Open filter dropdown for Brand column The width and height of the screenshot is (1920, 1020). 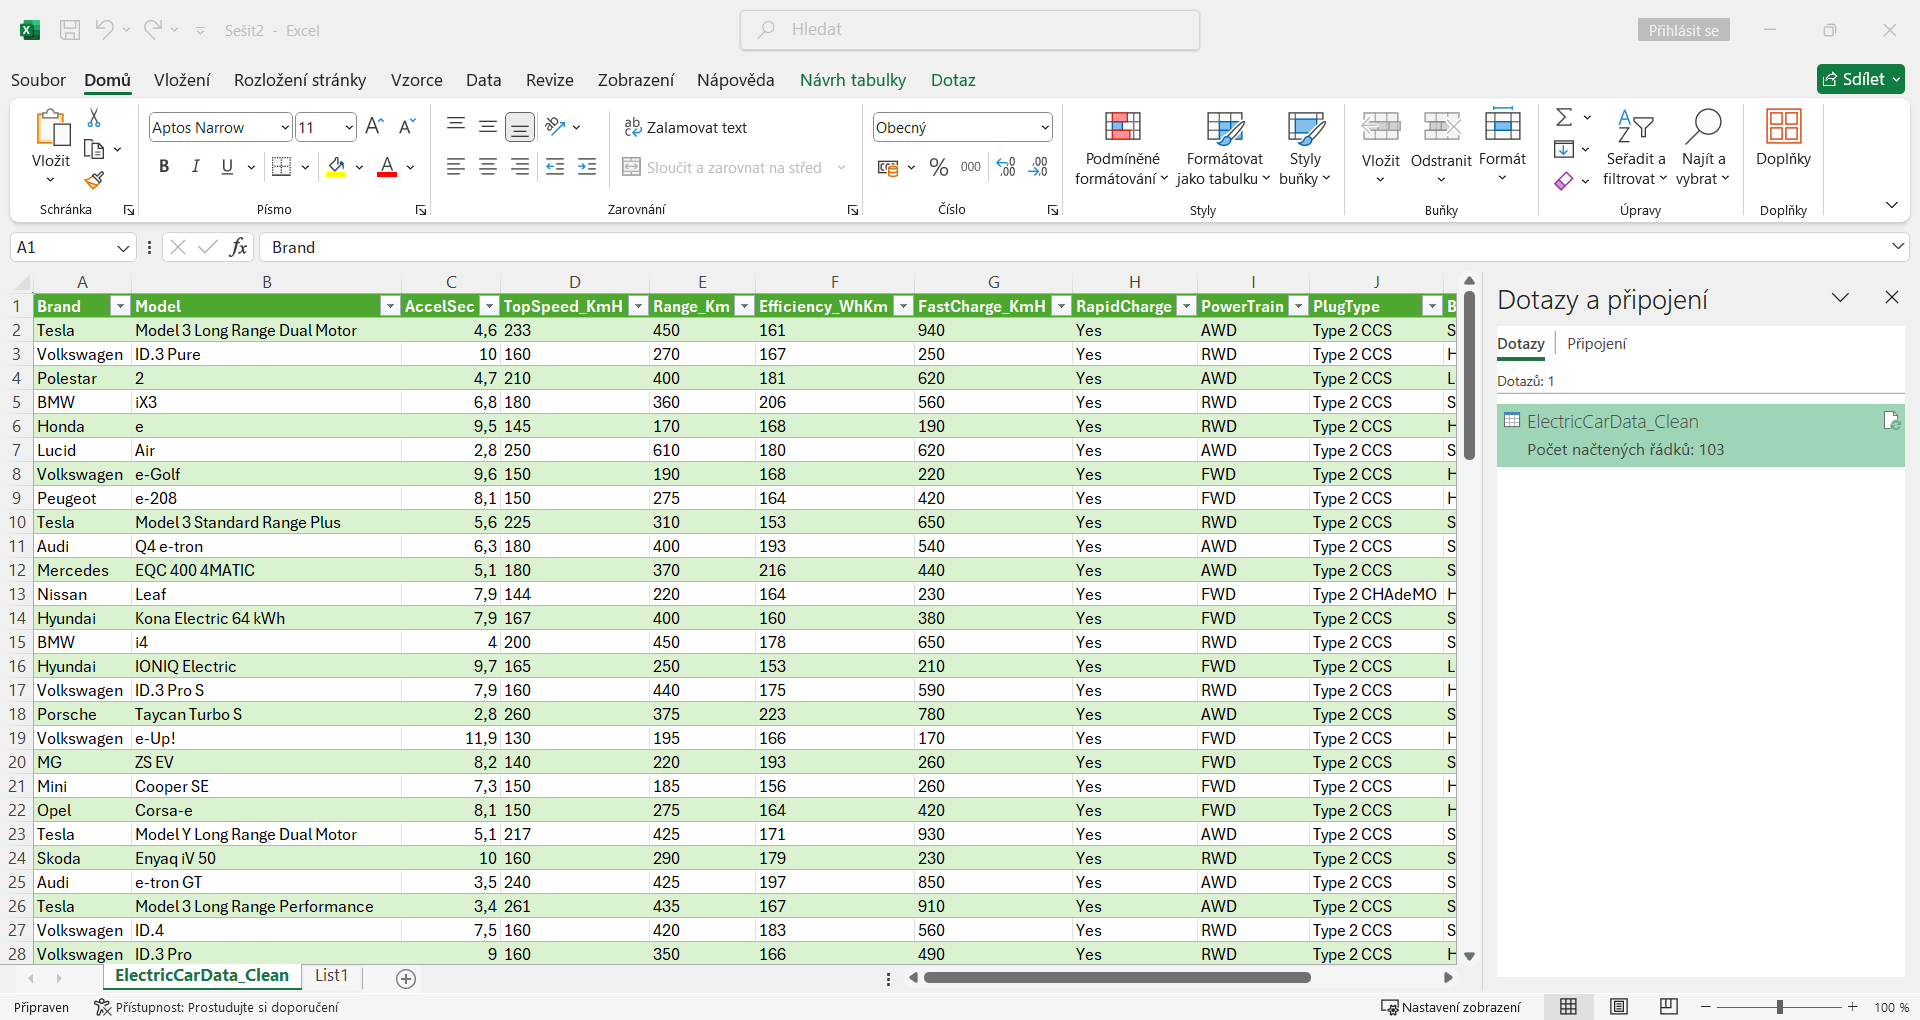[120, 306]
